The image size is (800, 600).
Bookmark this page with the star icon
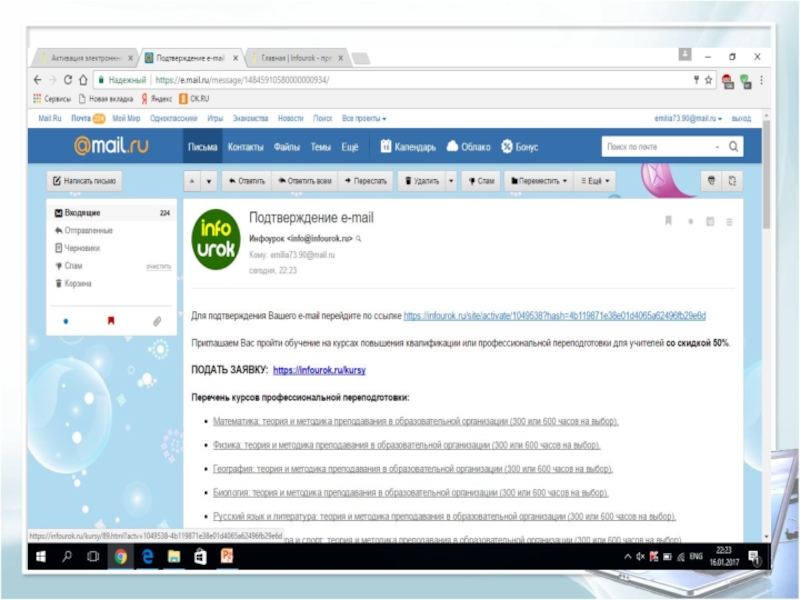coord(709,80)
